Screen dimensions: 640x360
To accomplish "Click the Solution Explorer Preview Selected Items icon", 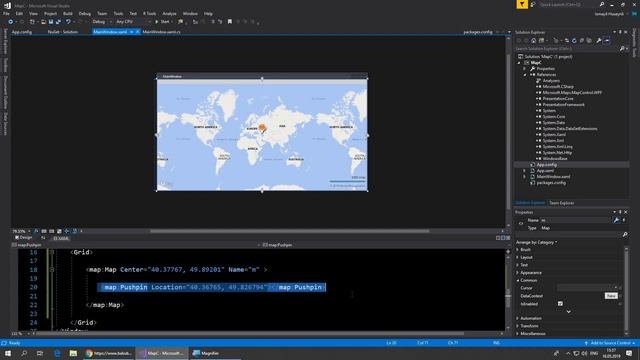I will [x=607, y=40].
